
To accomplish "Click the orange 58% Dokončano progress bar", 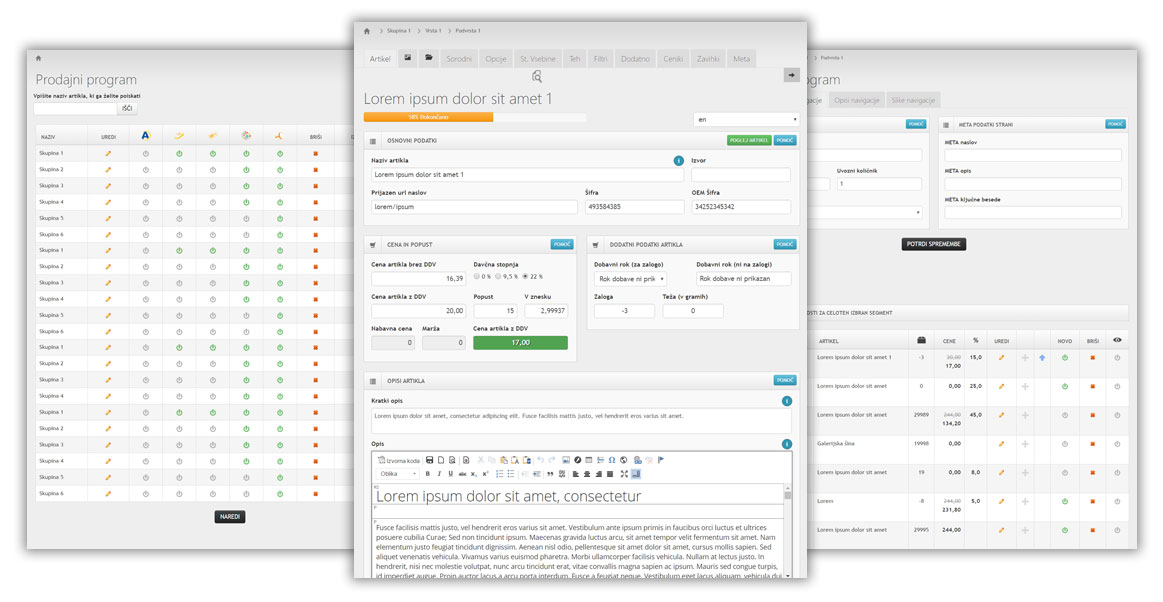I will (428, 117).
